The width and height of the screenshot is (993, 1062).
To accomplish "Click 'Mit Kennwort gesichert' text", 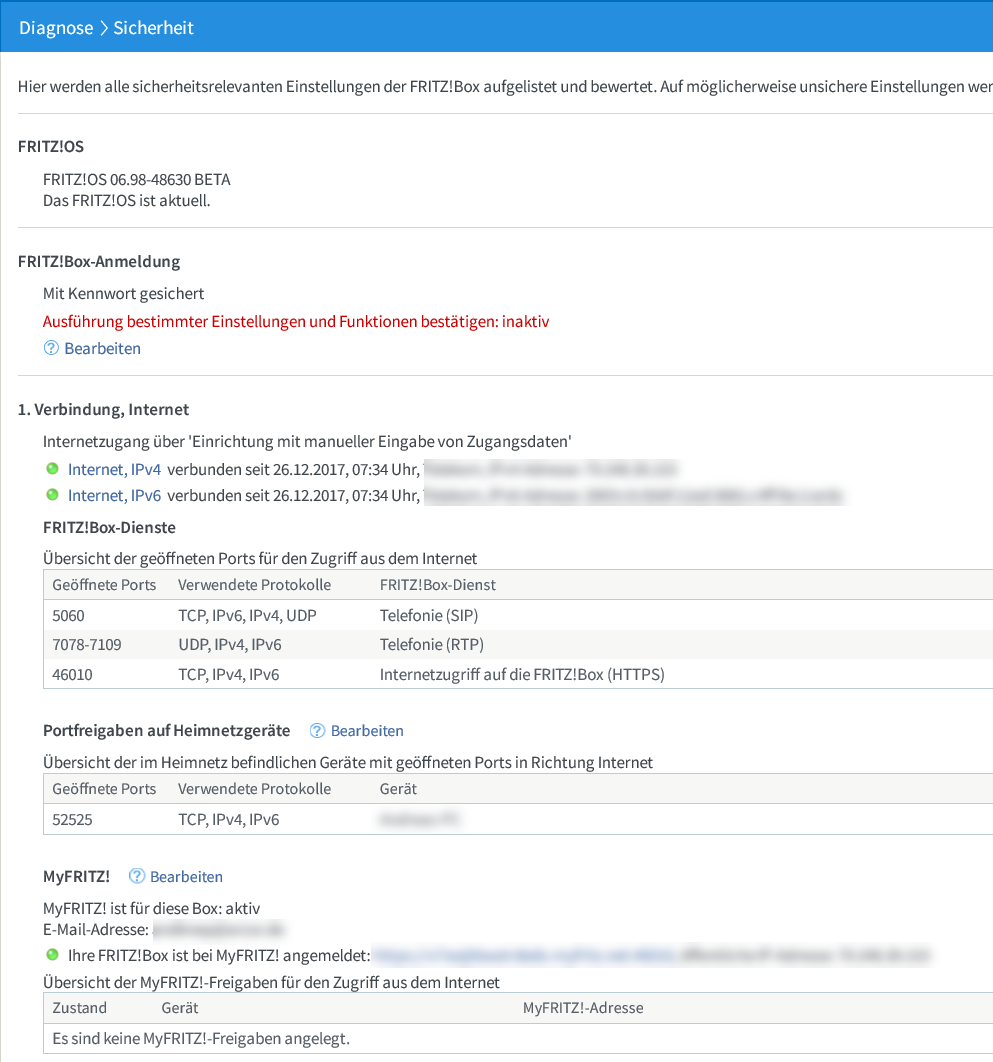I will [123, 293].
